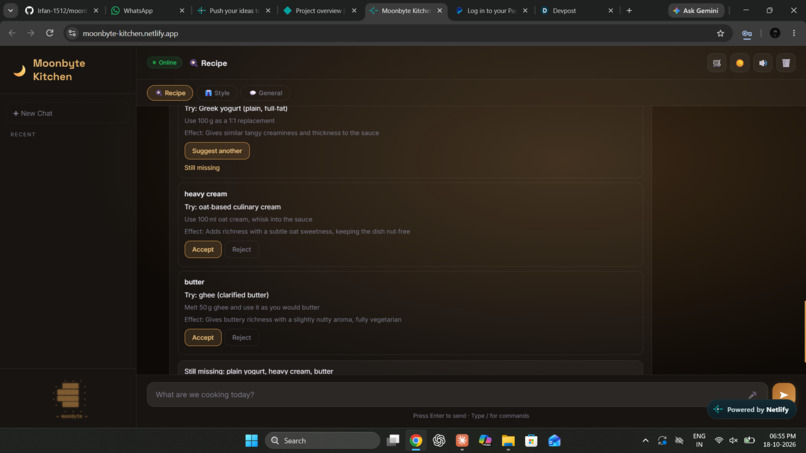Screen dimensions: 806x453
Task: Click the muted volume tray icon
Action: pyautogui.click(x=734, y=441)
